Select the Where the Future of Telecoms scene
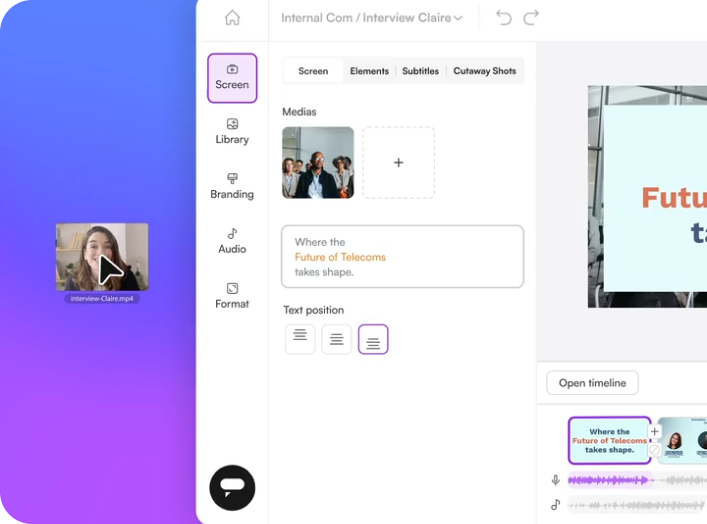Image resolution: width=707 pixels, height=524 pixels. tap(609, 441)
